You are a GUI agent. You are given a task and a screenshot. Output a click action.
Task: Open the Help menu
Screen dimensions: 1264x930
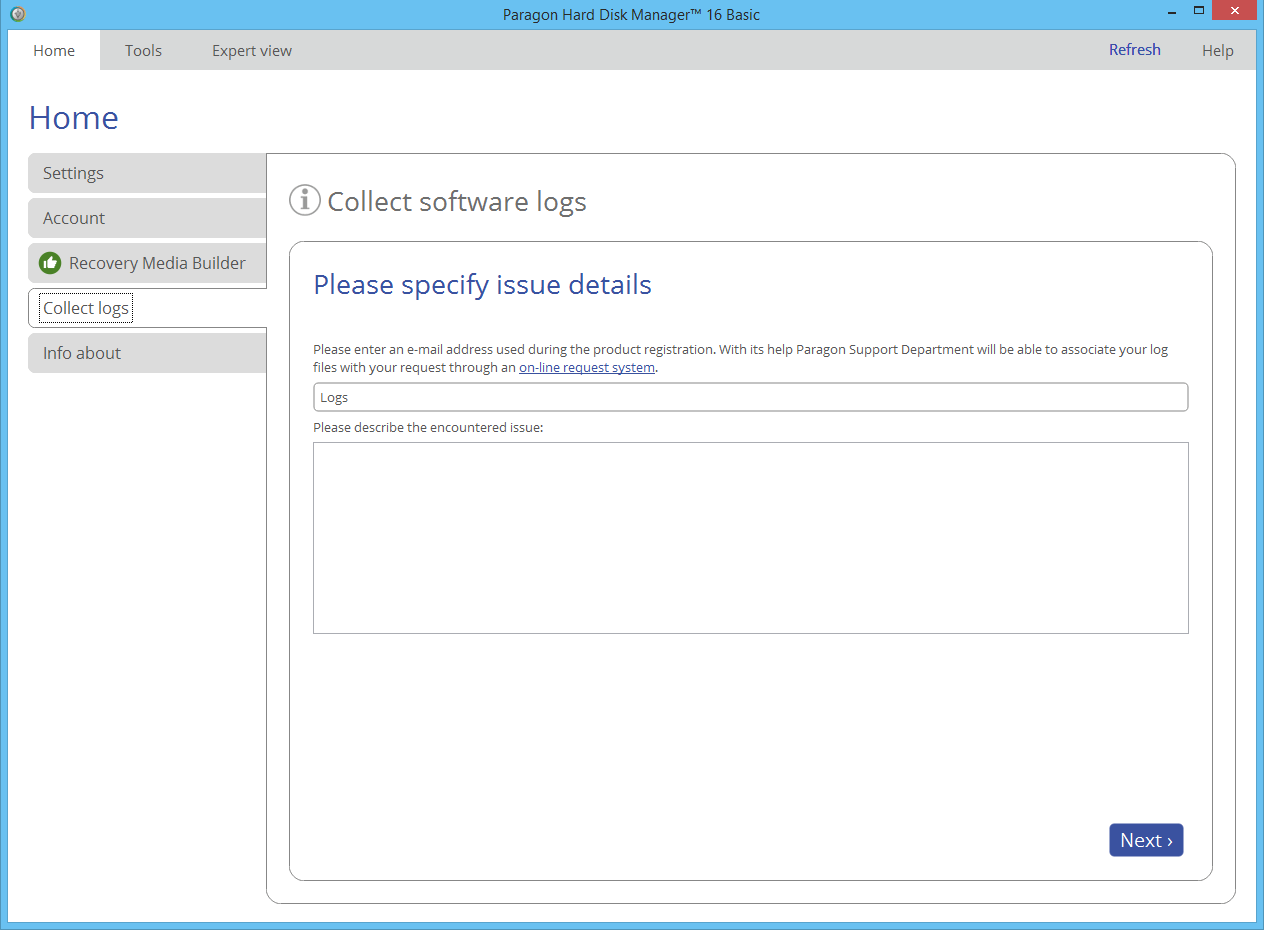pos(1217,50)
